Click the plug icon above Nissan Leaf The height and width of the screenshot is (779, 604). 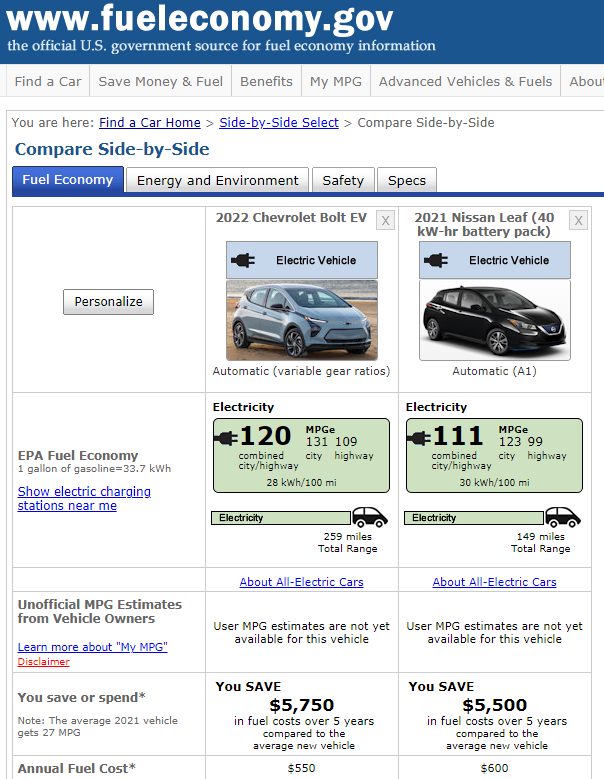[x=436, y=260]
